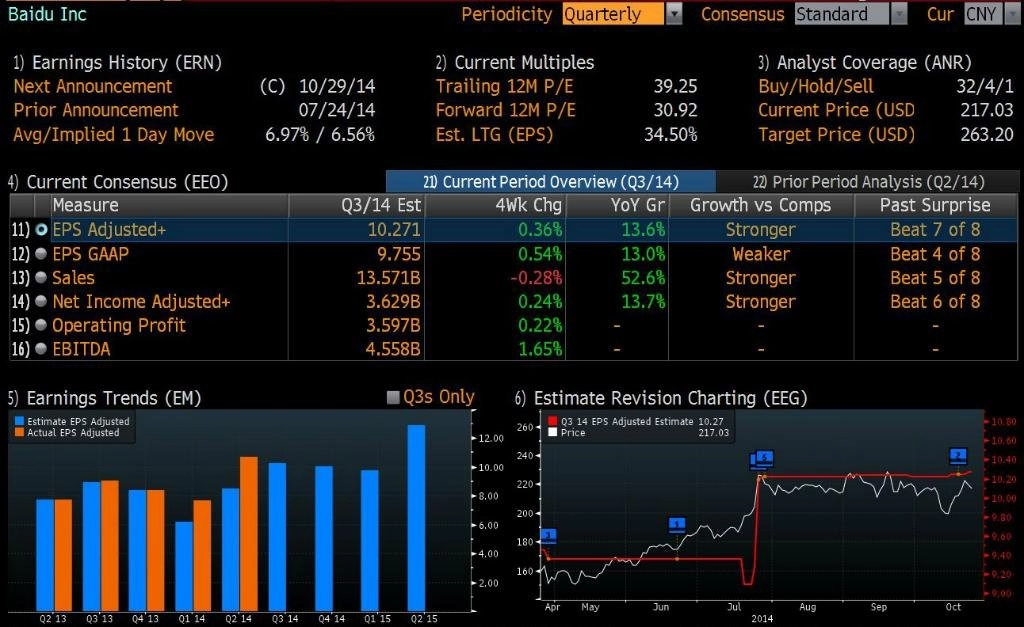Go to Analyst Coverage (ANR)
1024x627 pixels.
(865, 63)
